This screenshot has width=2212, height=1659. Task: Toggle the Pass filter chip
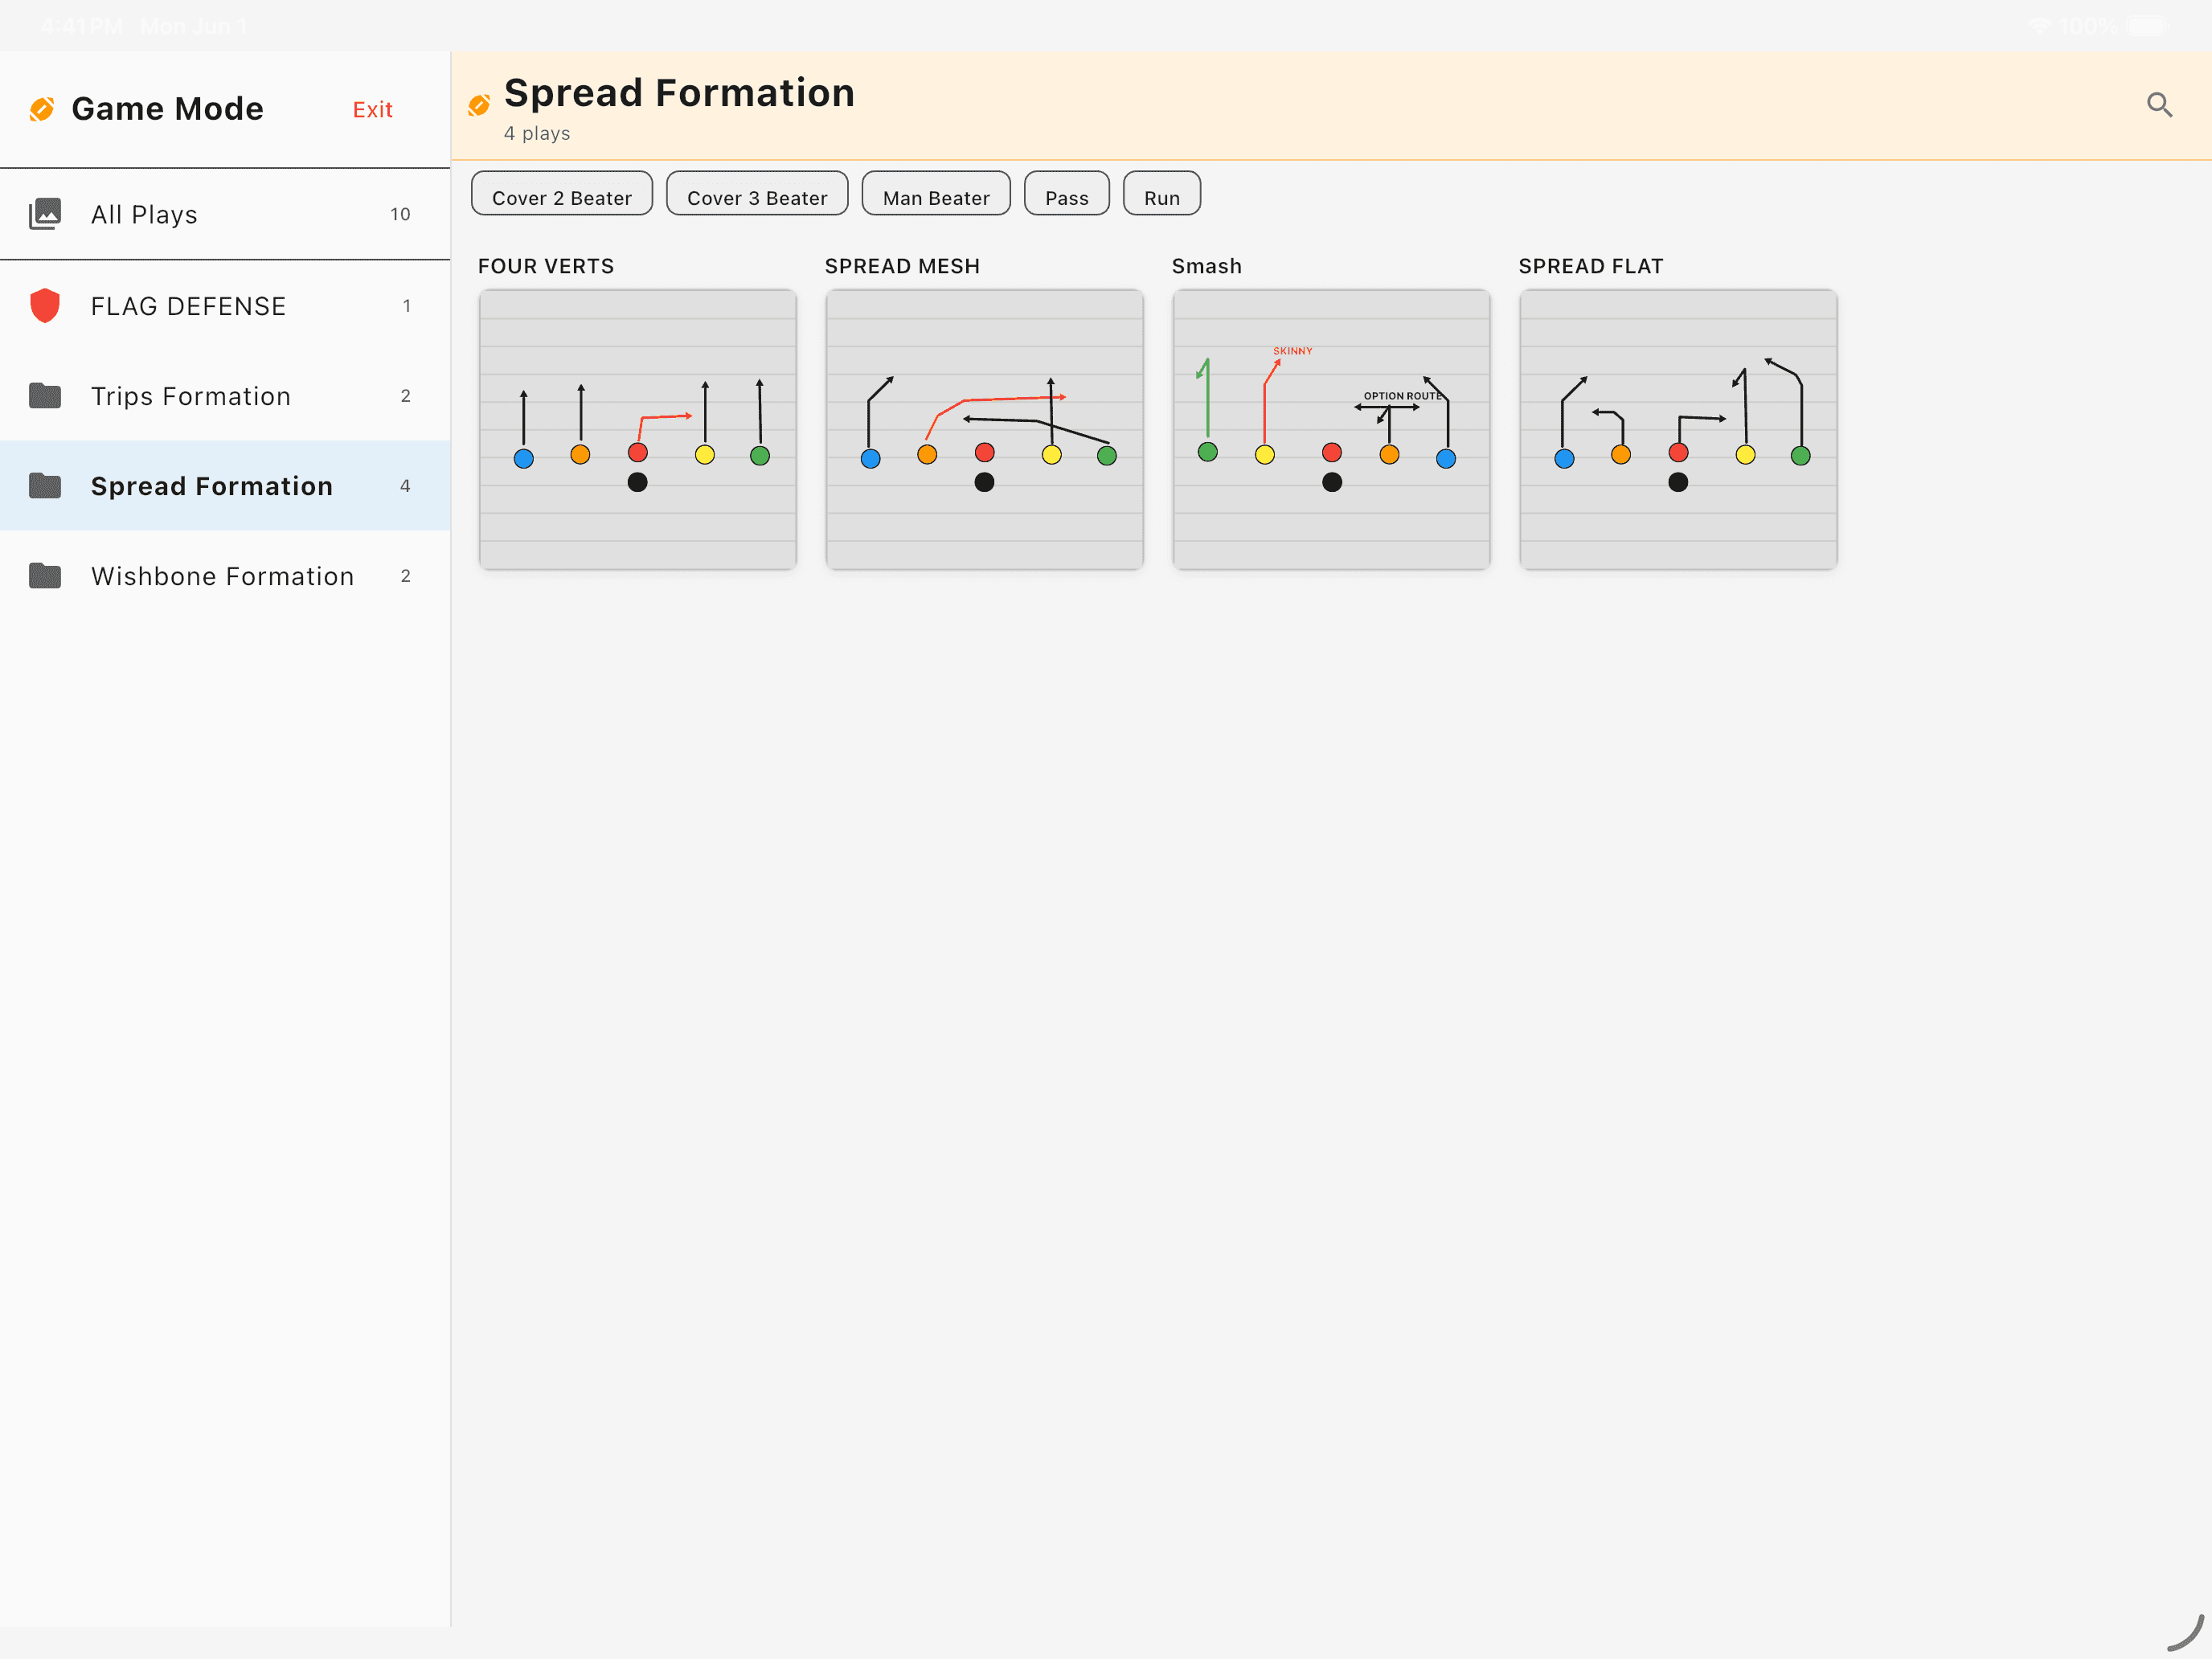coord(1067,194)
